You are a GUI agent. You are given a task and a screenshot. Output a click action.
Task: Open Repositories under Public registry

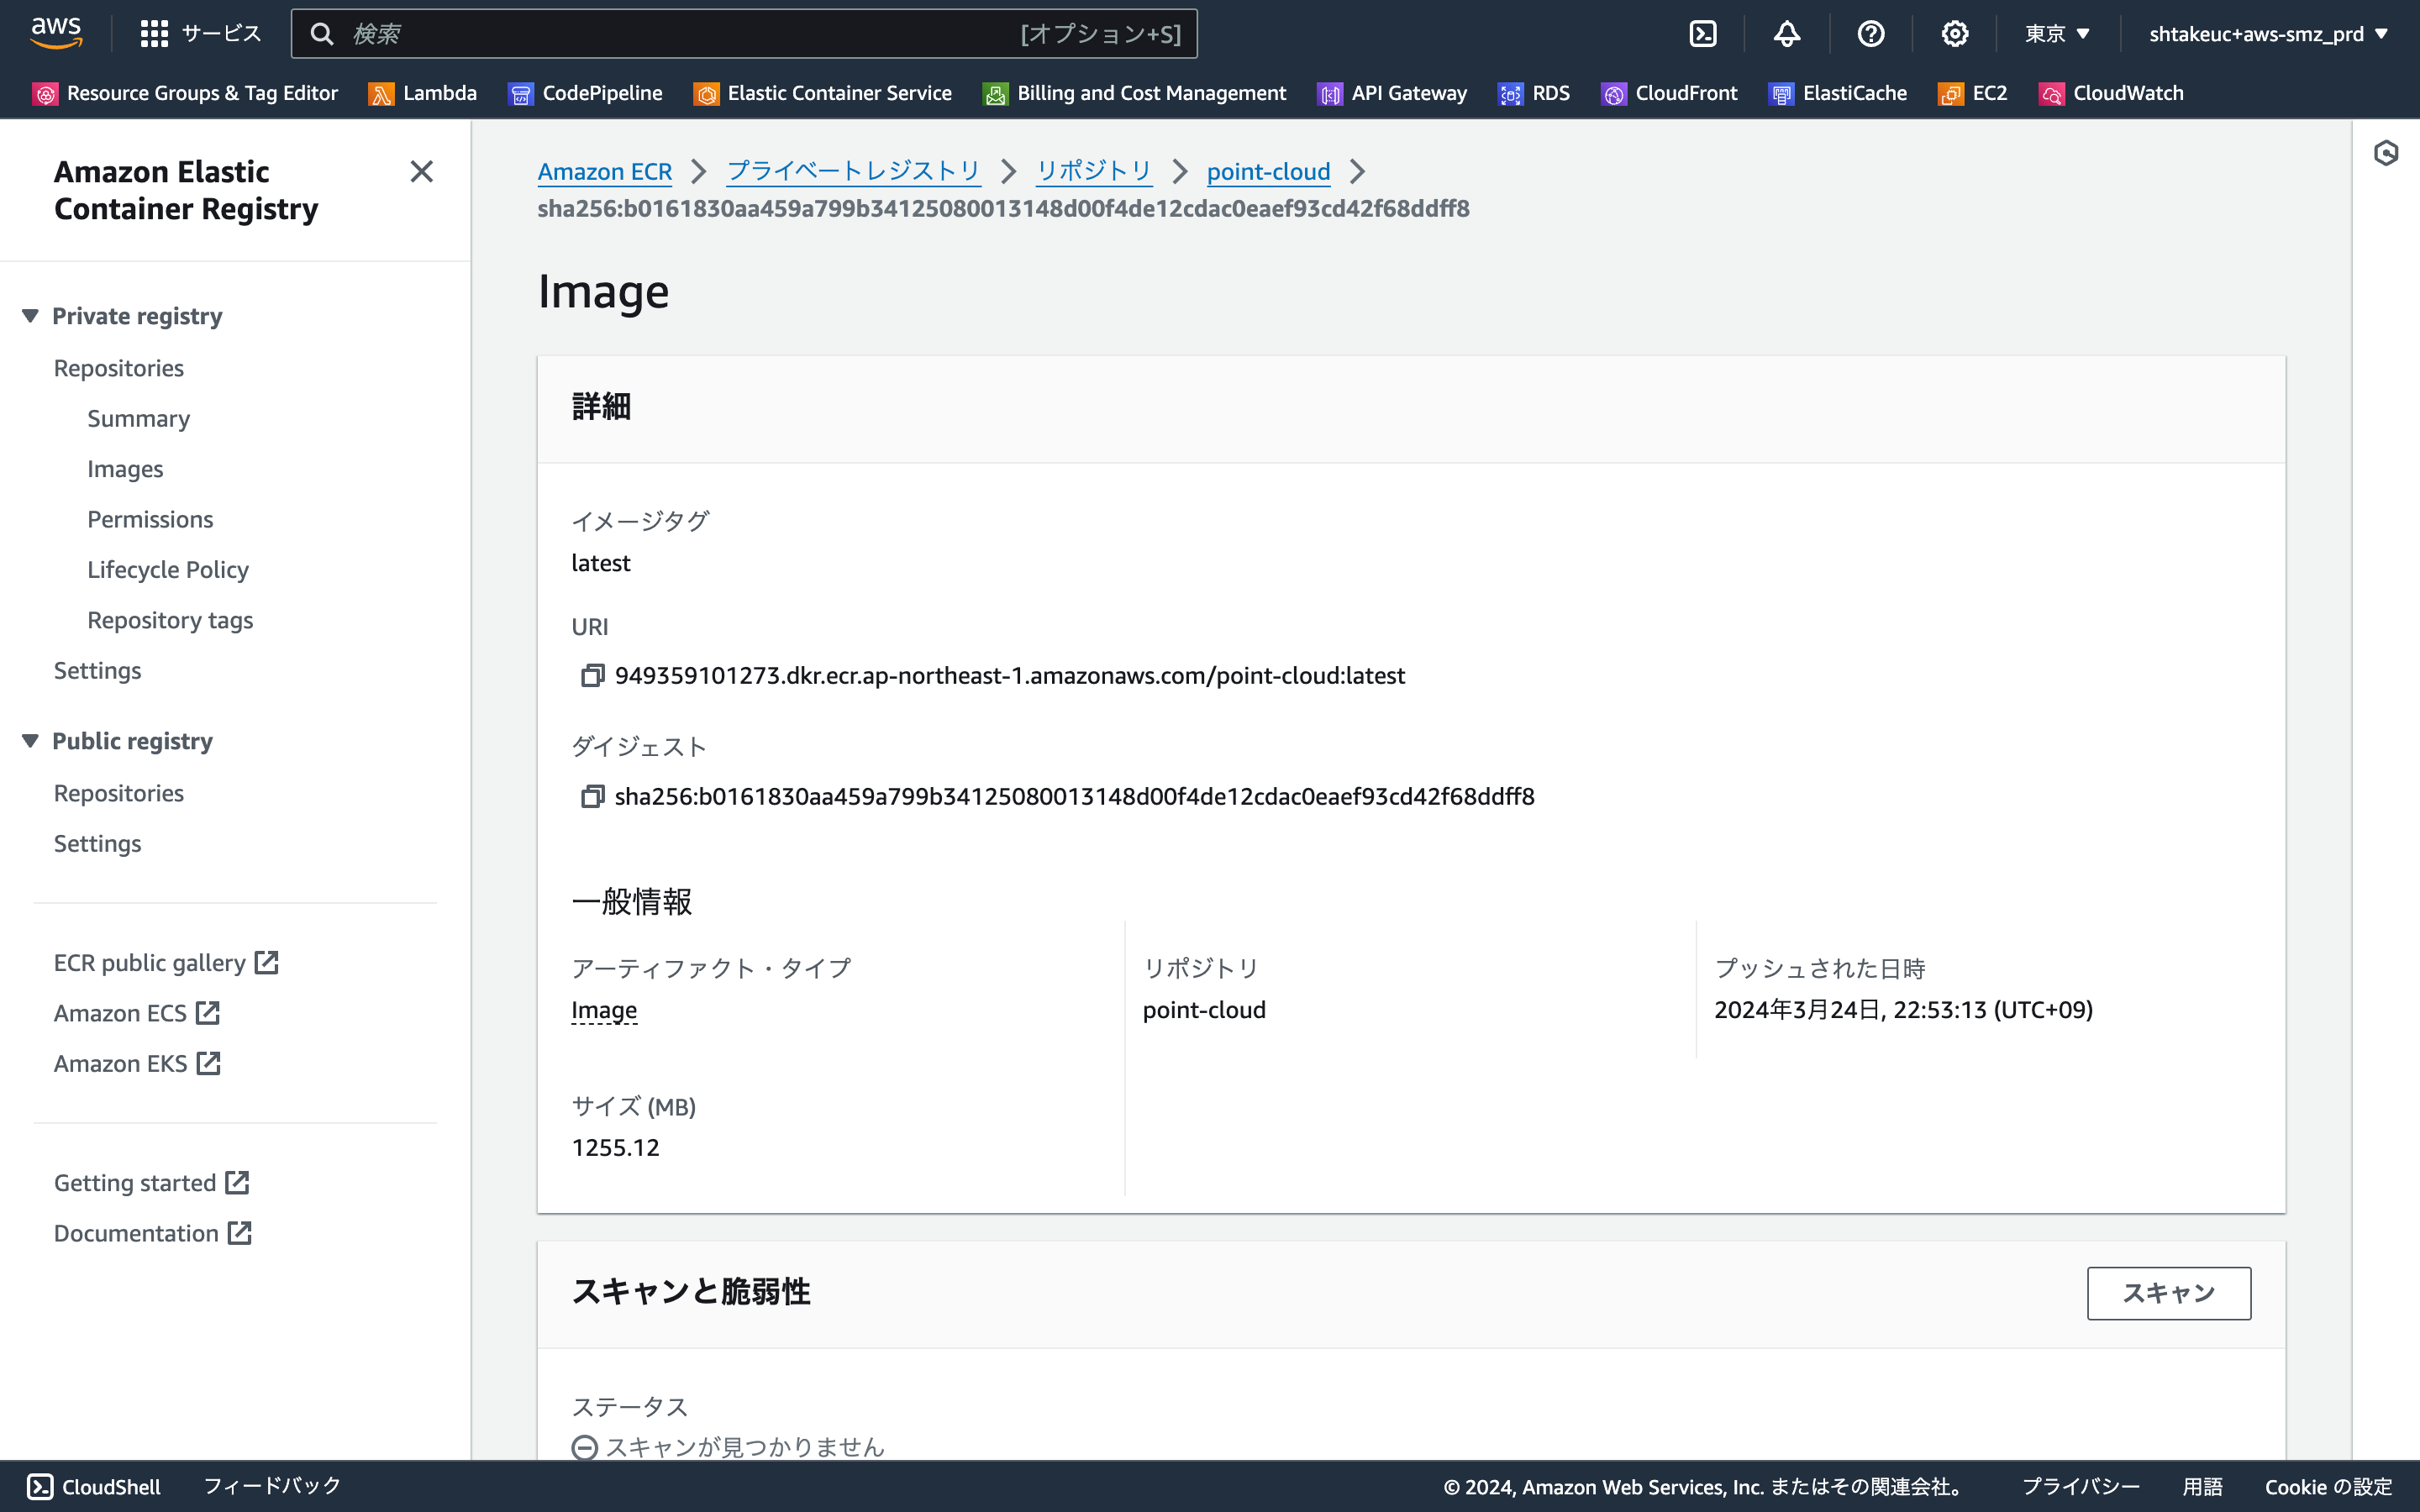pyautogui.click(x=119, y=793)
